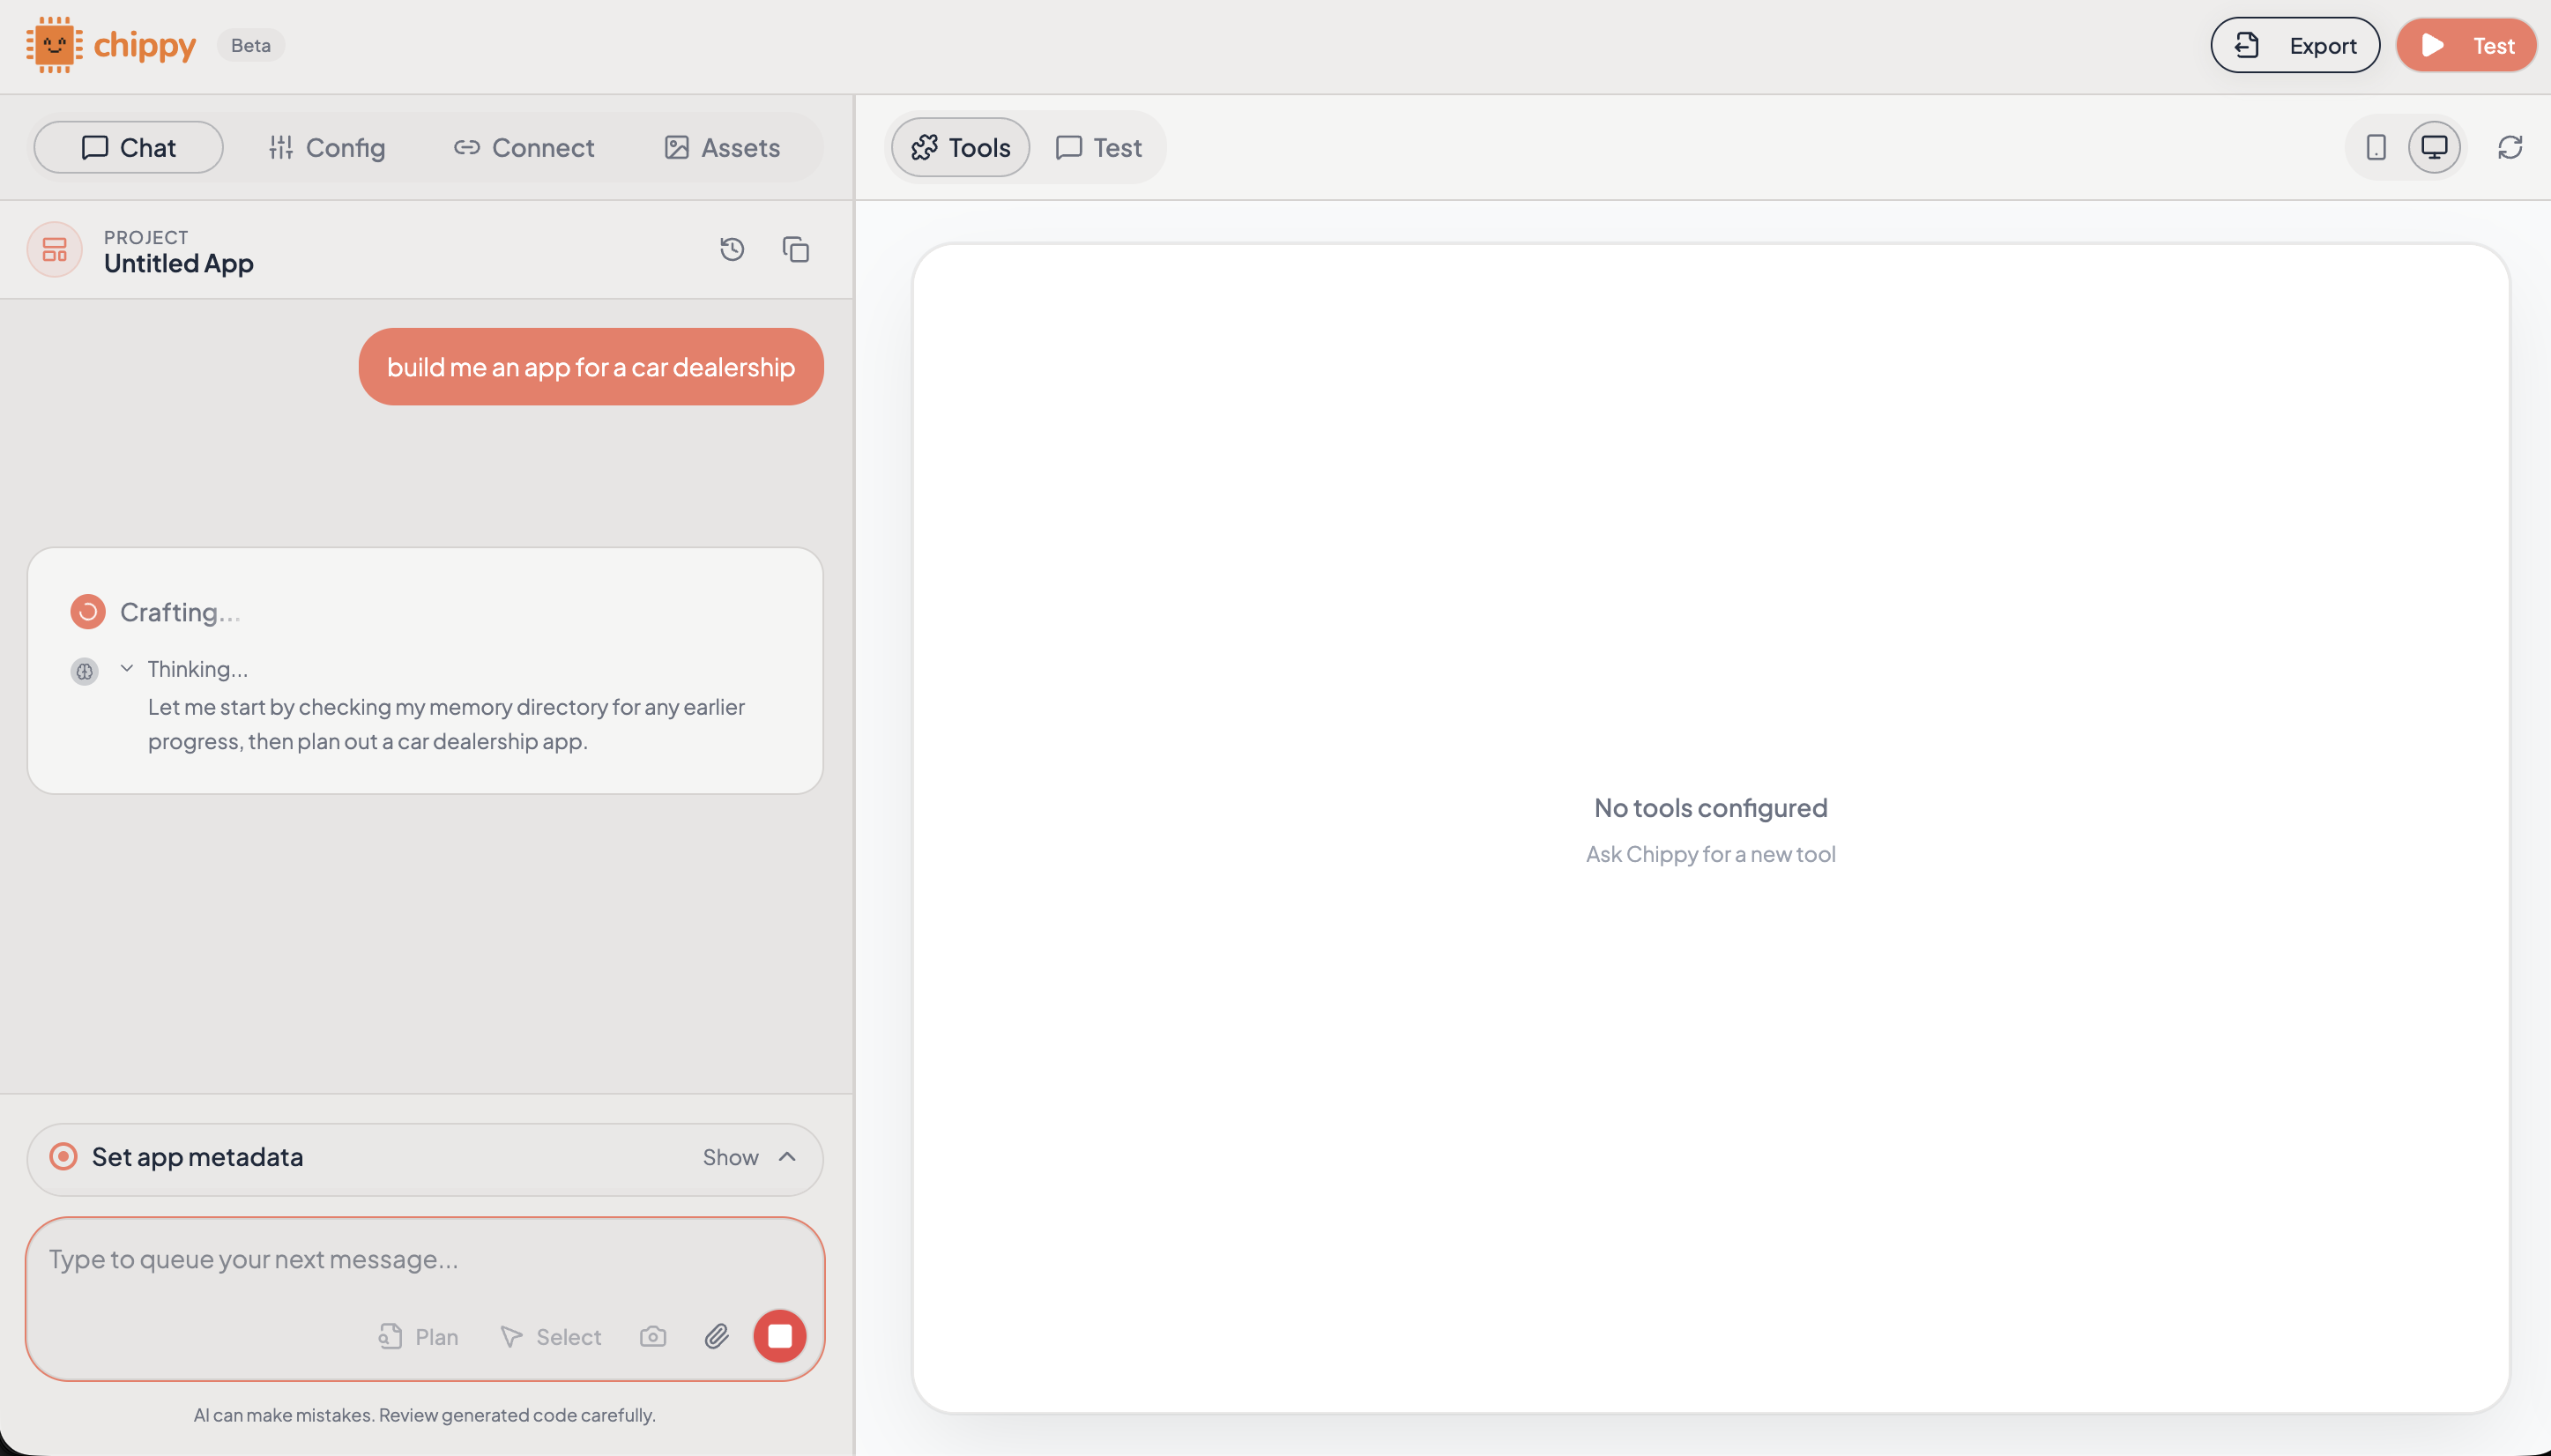Viewport: 2551px width, 1456px height.
Task: Open the Config tab
Action: (327, 147)
